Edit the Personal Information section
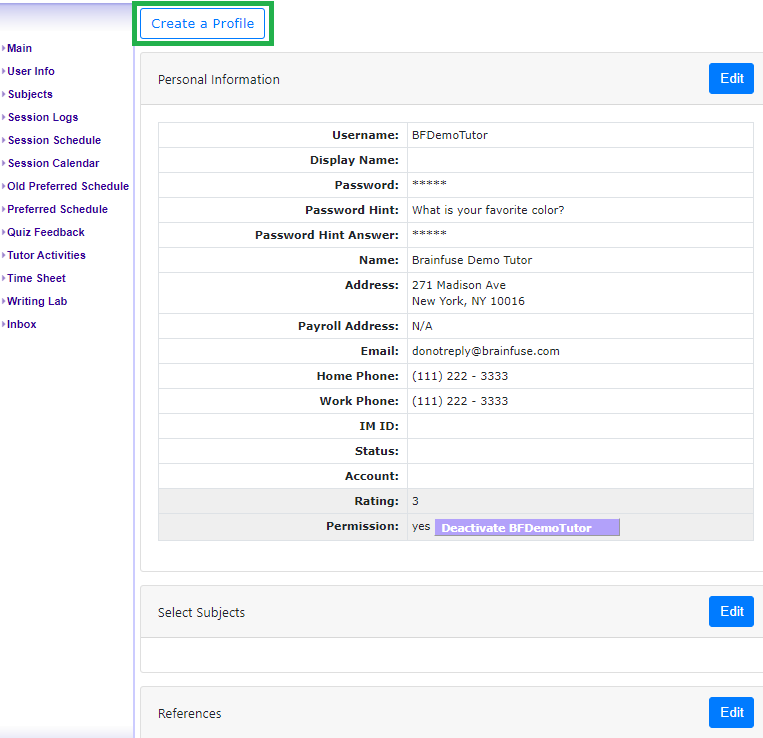The image size is (763, 738). point(731,79)
